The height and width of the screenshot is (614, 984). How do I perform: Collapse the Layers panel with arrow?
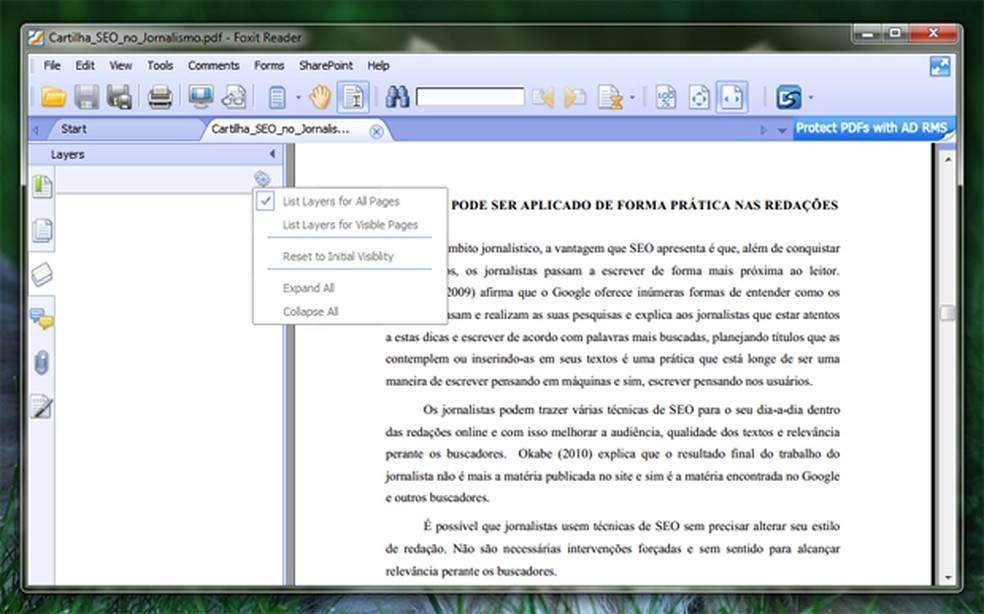272,155
